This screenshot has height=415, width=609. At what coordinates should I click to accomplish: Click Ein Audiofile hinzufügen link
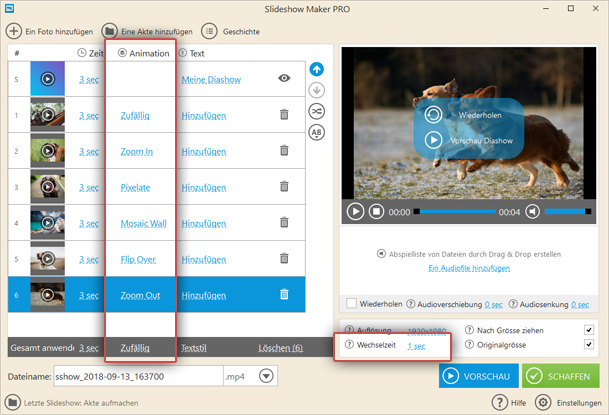coord(469,268)
